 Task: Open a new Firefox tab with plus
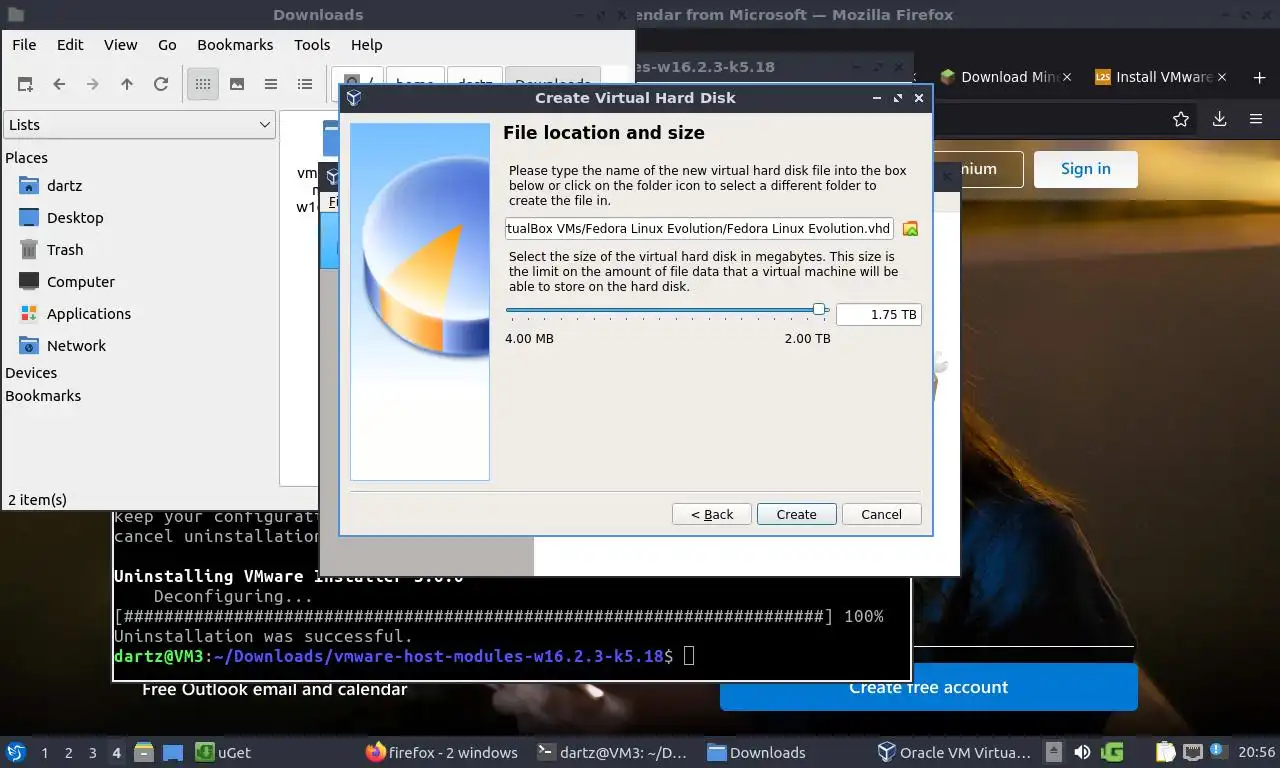point(1259,77)
